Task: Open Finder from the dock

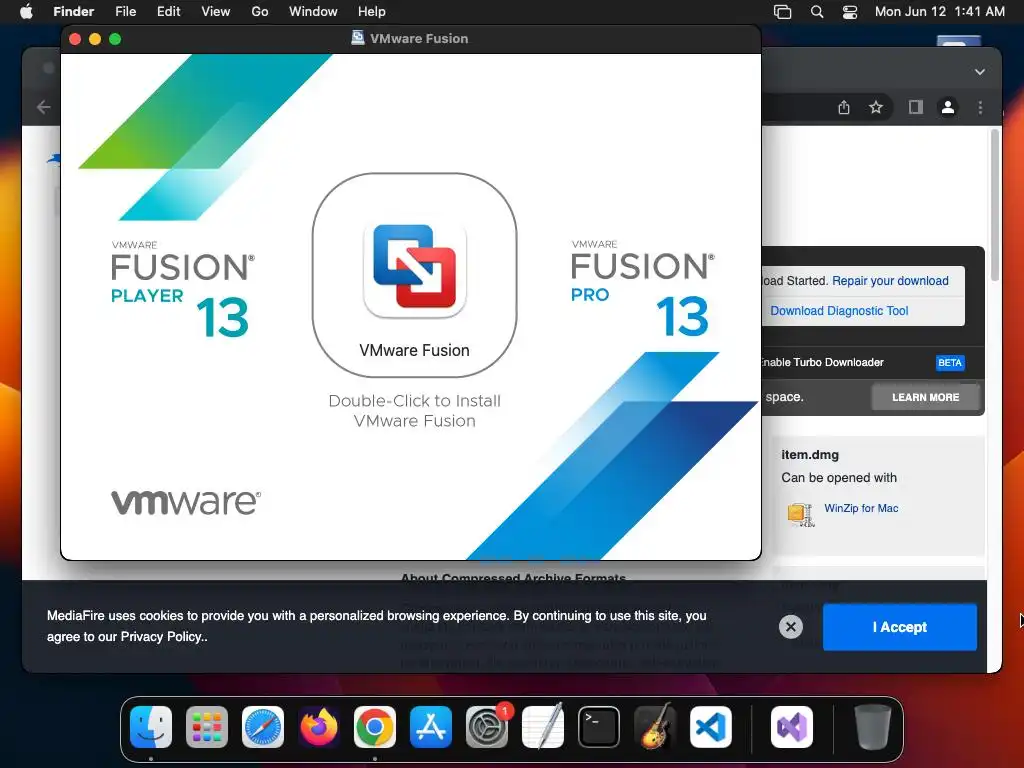Action: pos(151,727)
